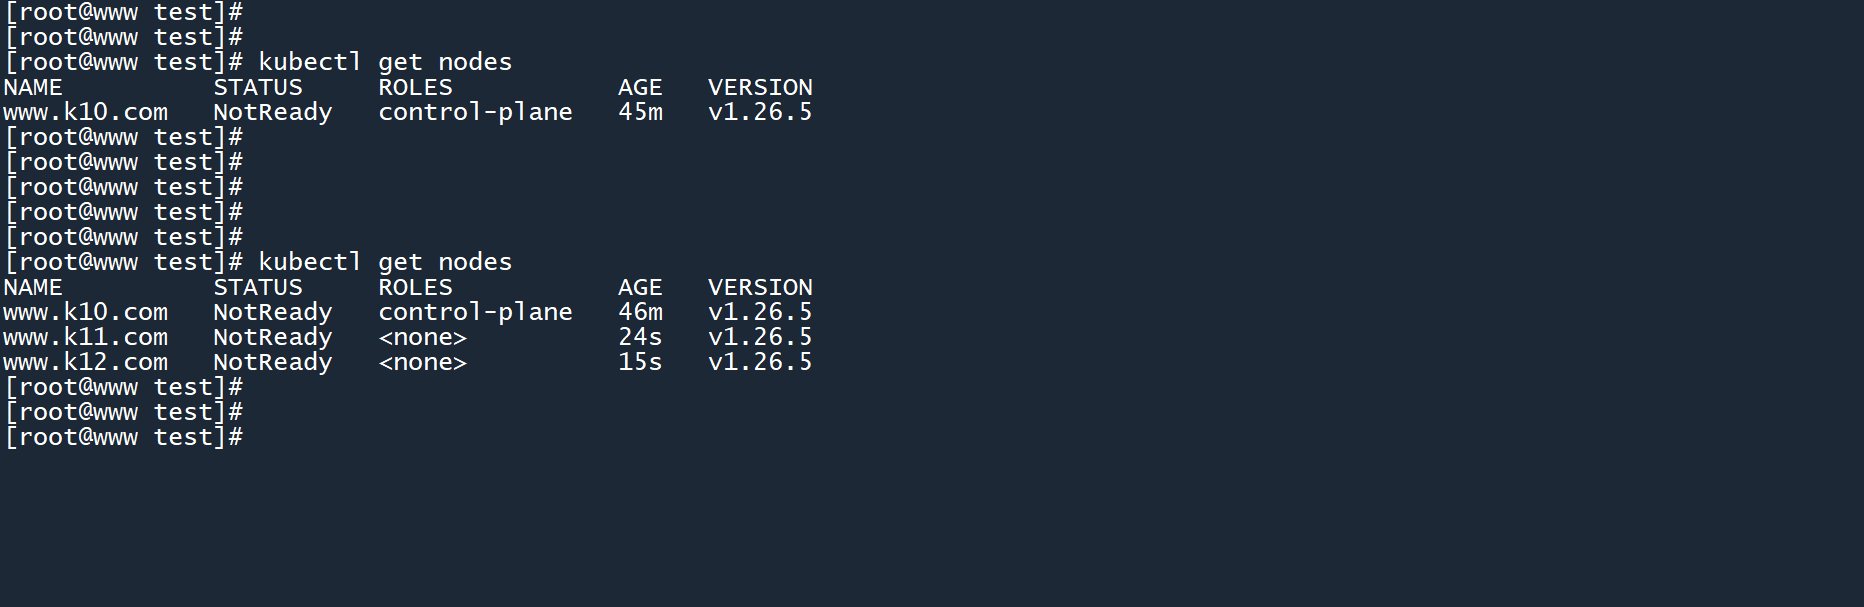Image resolution: width=1864 pixels, height=607 pixels.
Task: Click the 46m age value
Action: [x=640, y=313]
